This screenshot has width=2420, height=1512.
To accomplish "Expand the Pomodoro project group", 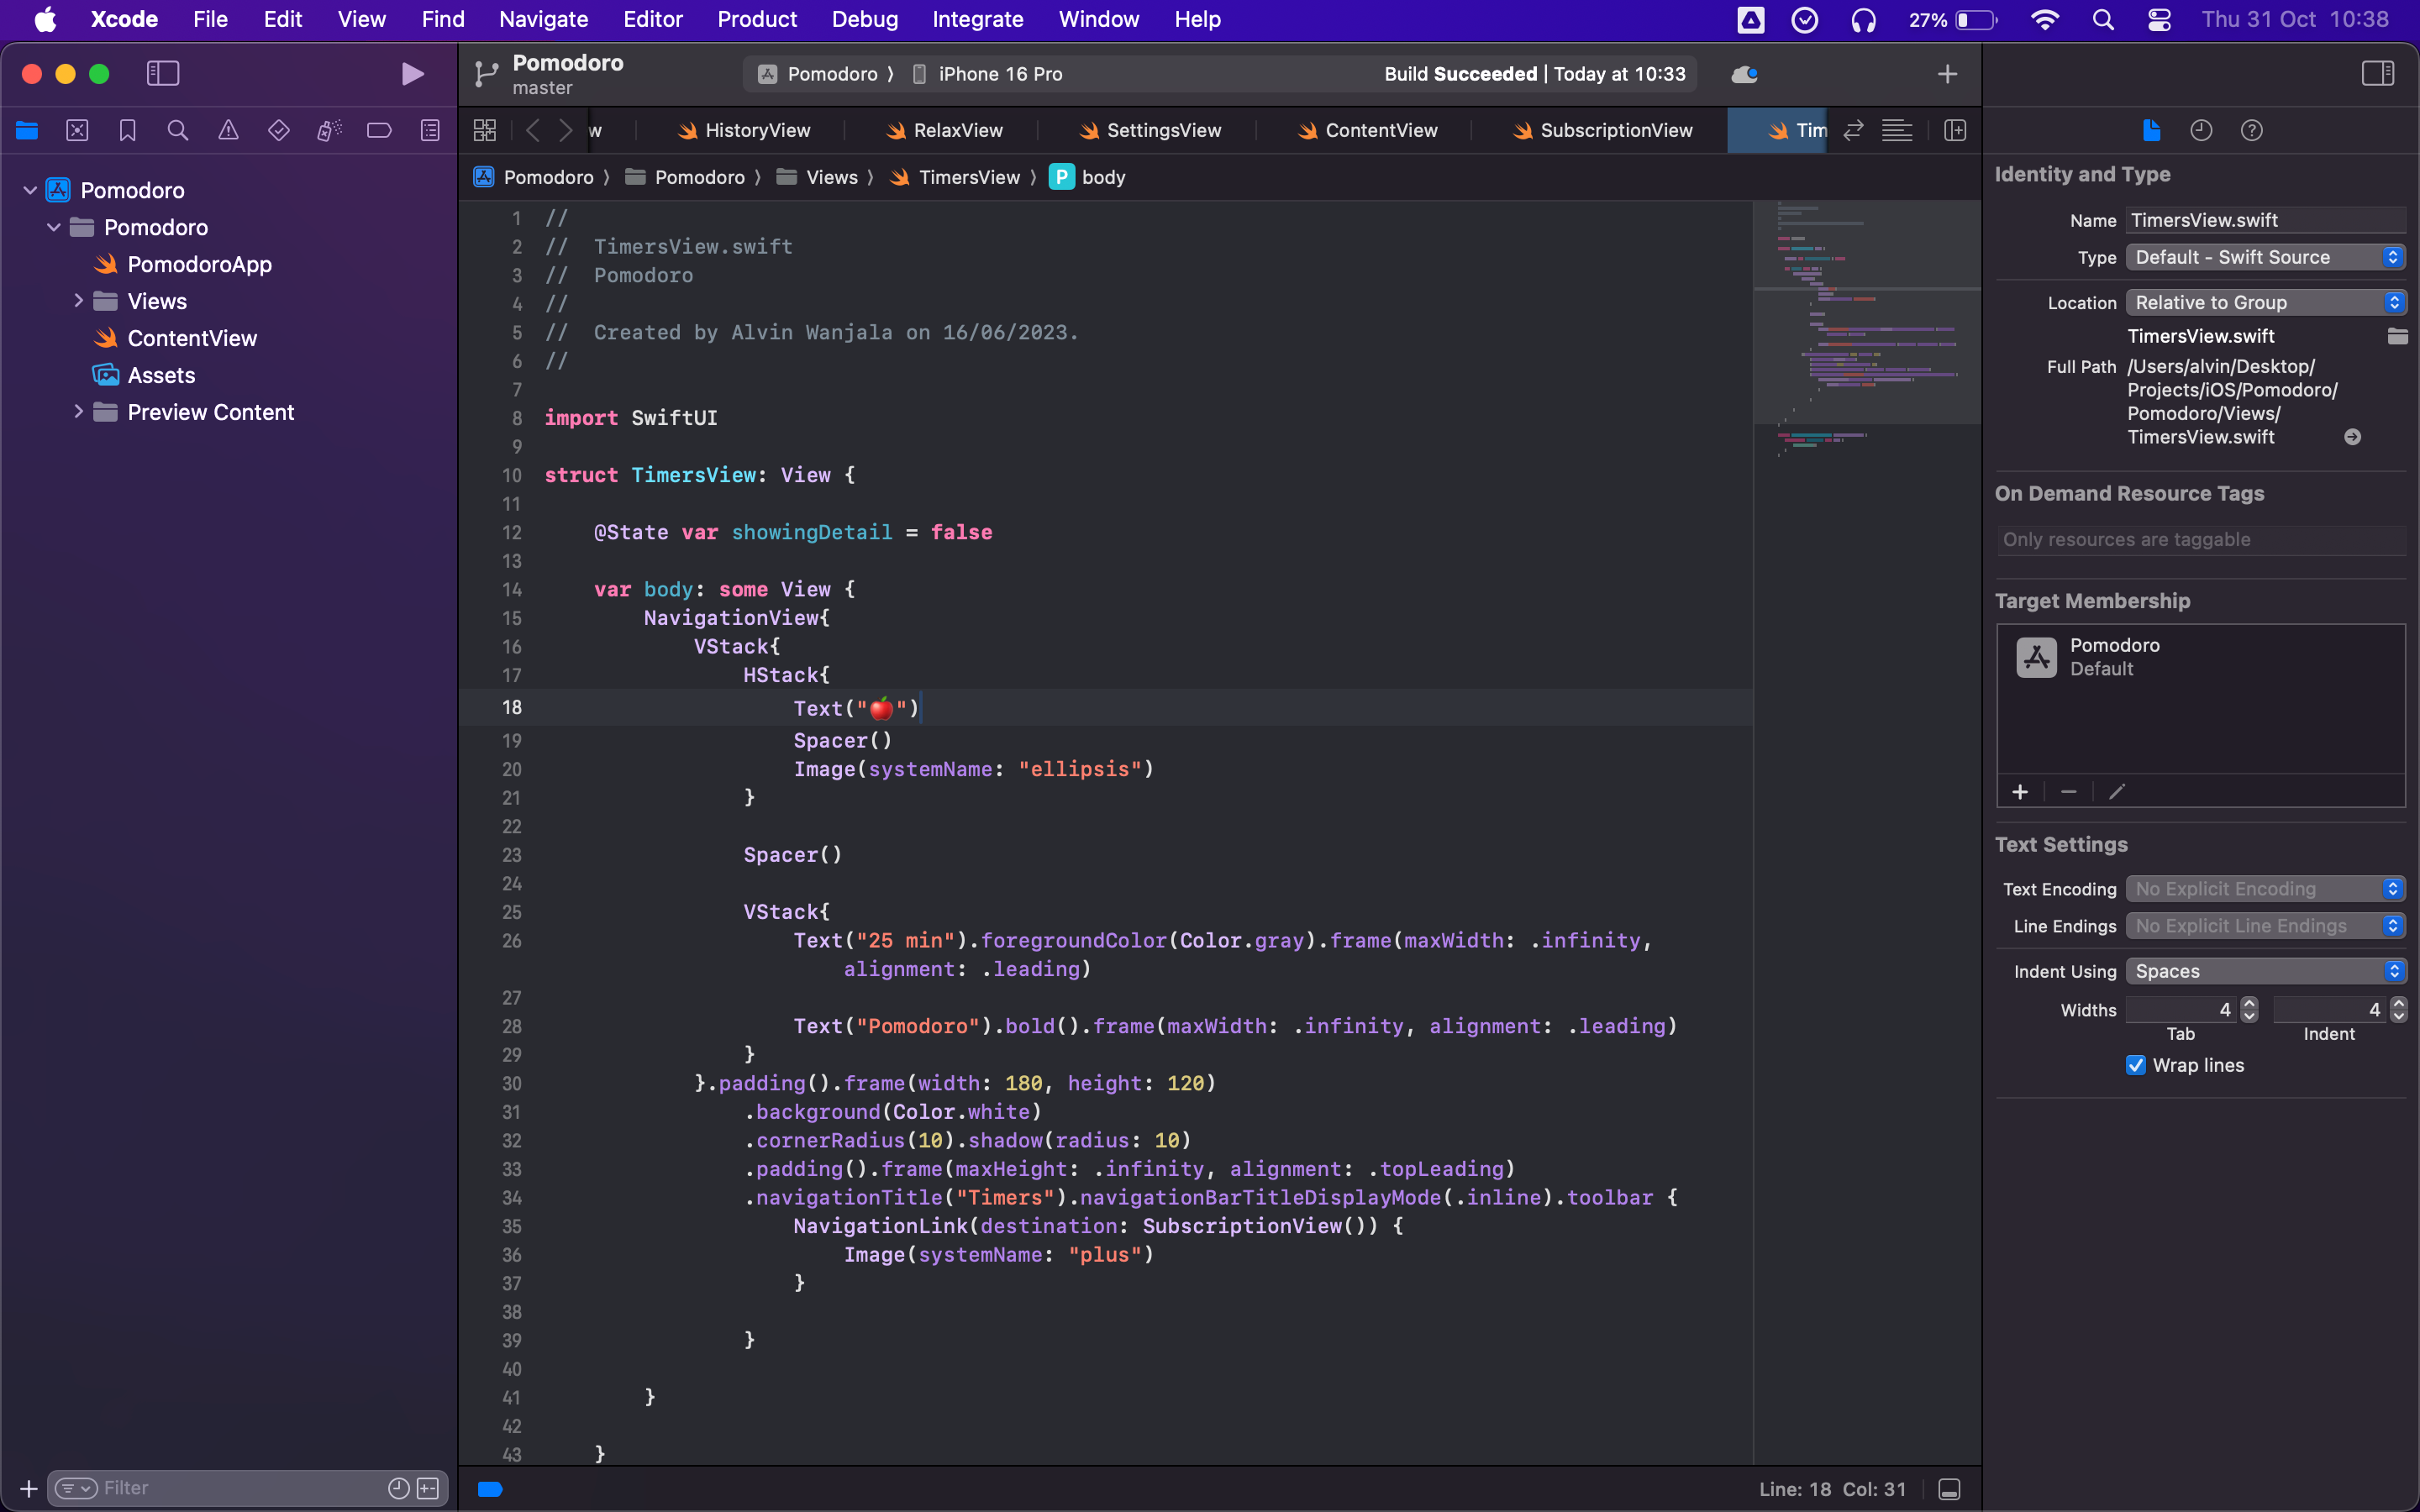I will 29,190.
